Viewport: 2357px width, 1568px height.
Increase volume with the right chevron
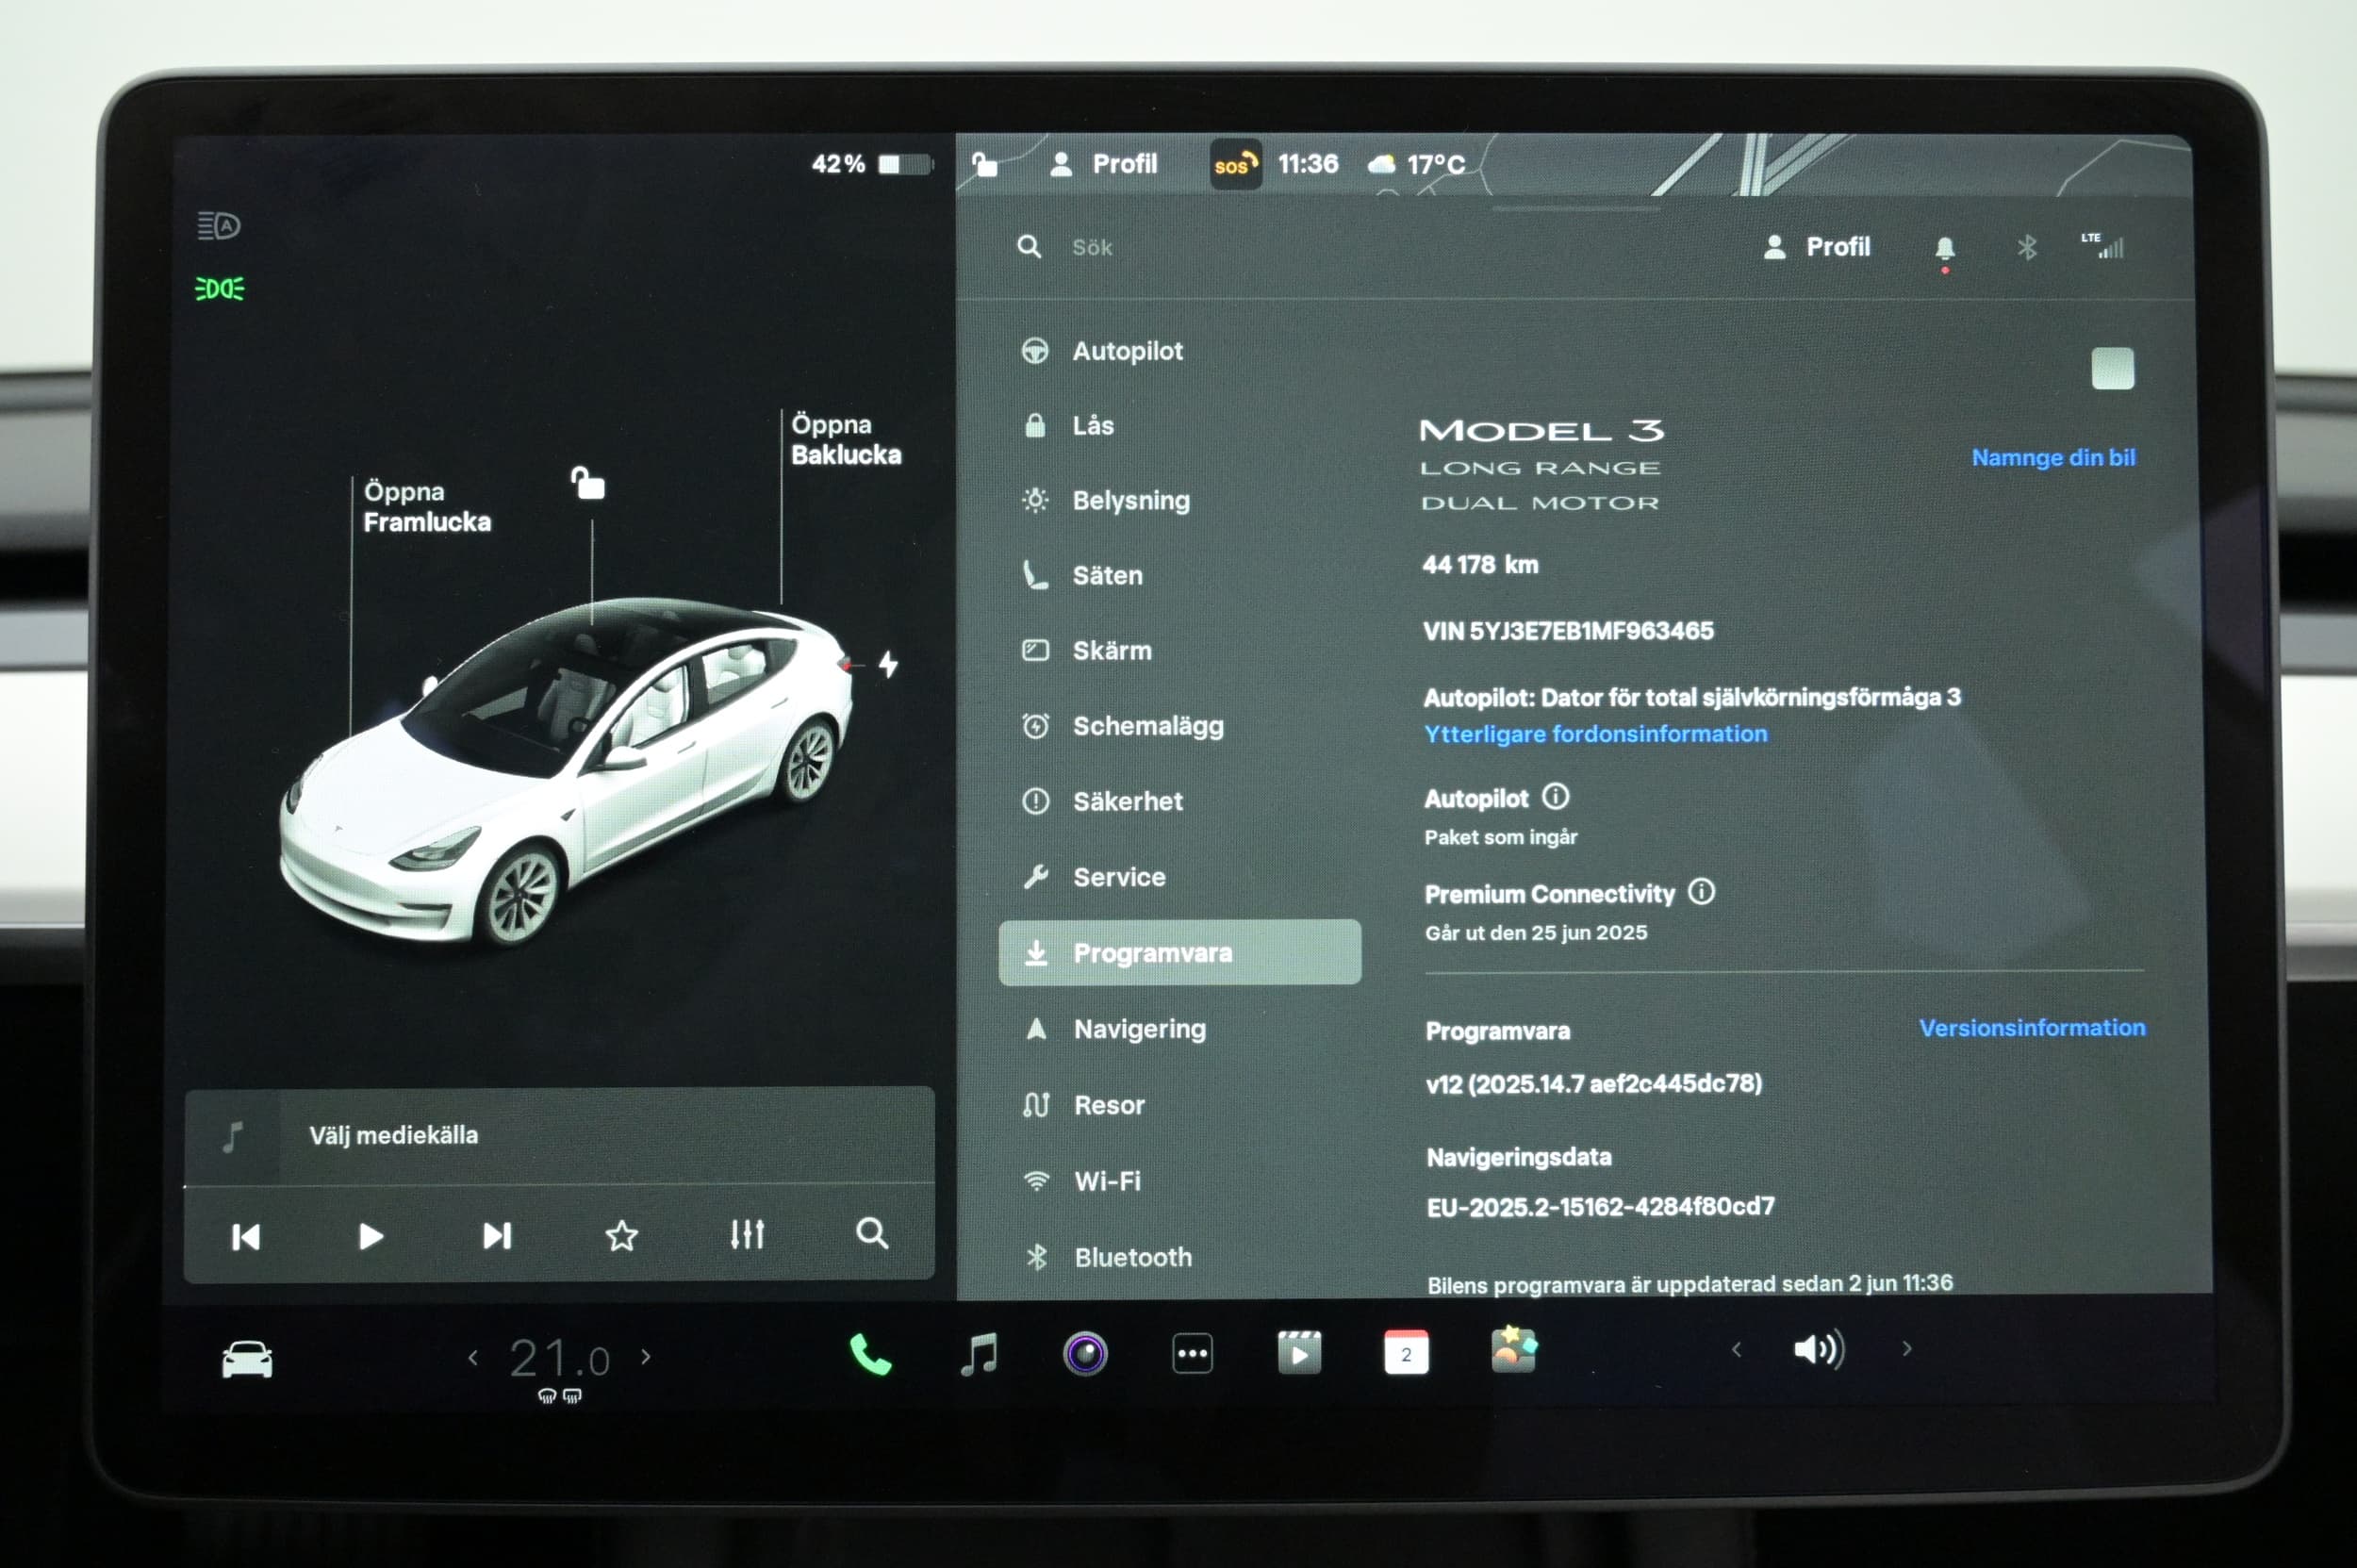(1907, 1348)
